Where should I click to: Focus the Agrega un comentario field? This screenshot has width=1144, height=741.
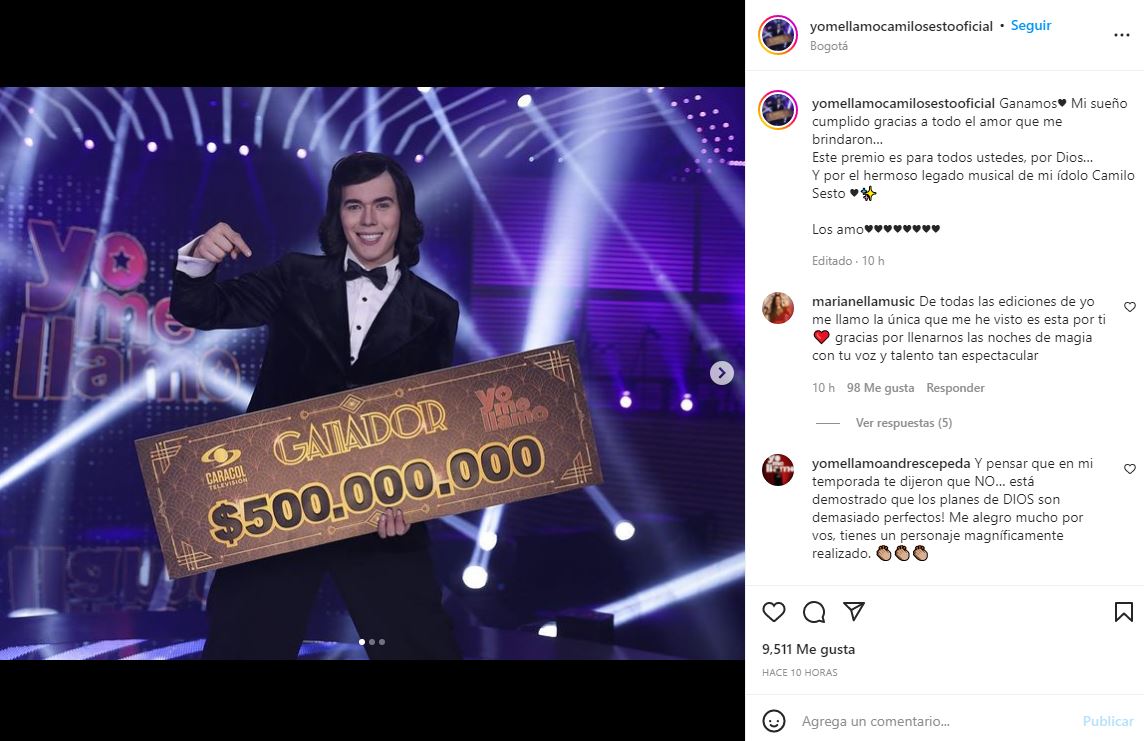point(934,721)
